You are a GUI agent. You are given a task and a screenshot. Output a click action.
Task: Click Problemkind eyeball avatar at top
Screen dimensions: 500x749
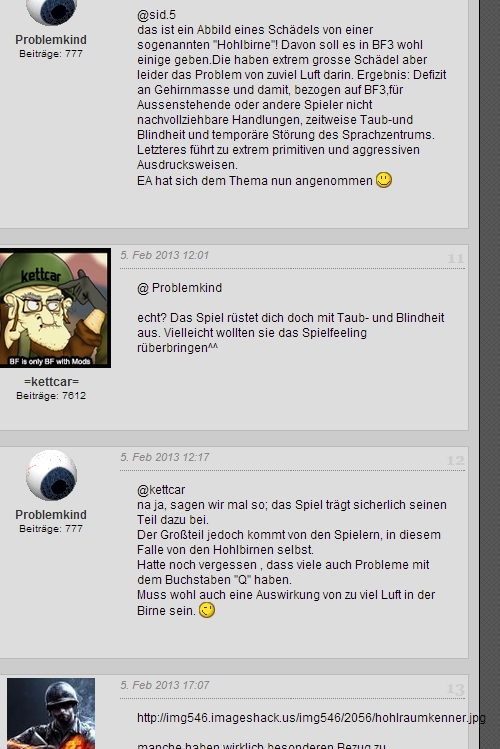51,12
